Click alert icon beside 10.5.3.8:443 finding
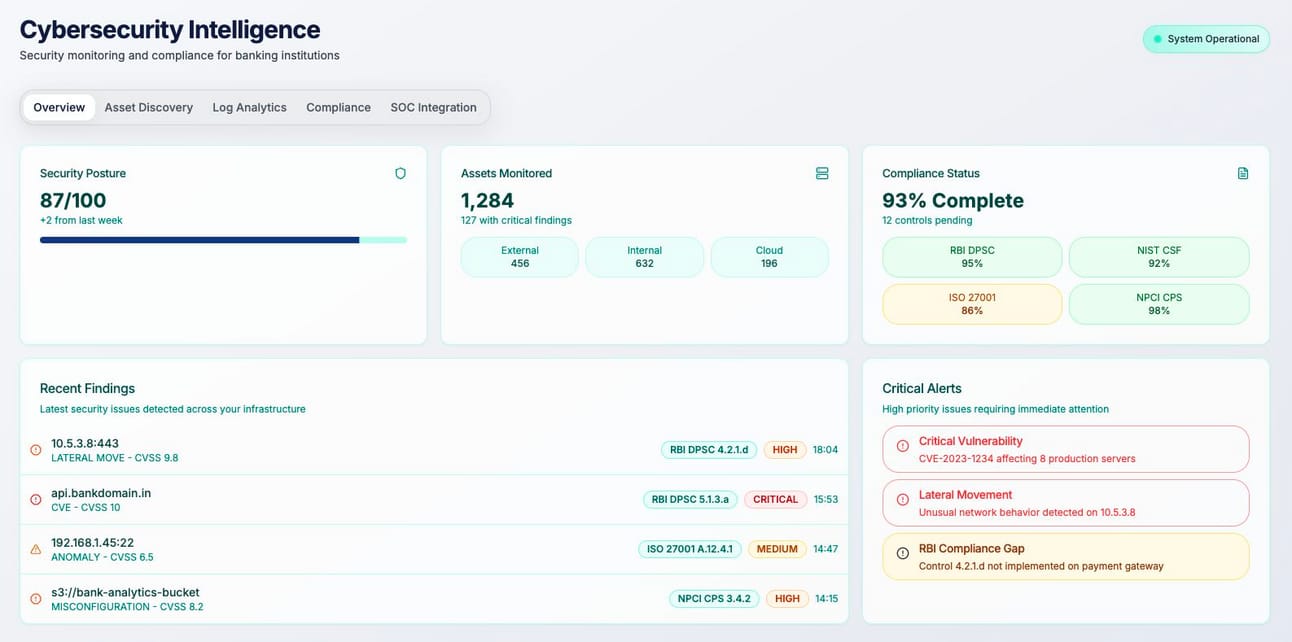The width and height of the screenshot is (1292, 642). (x=36, y=450)
